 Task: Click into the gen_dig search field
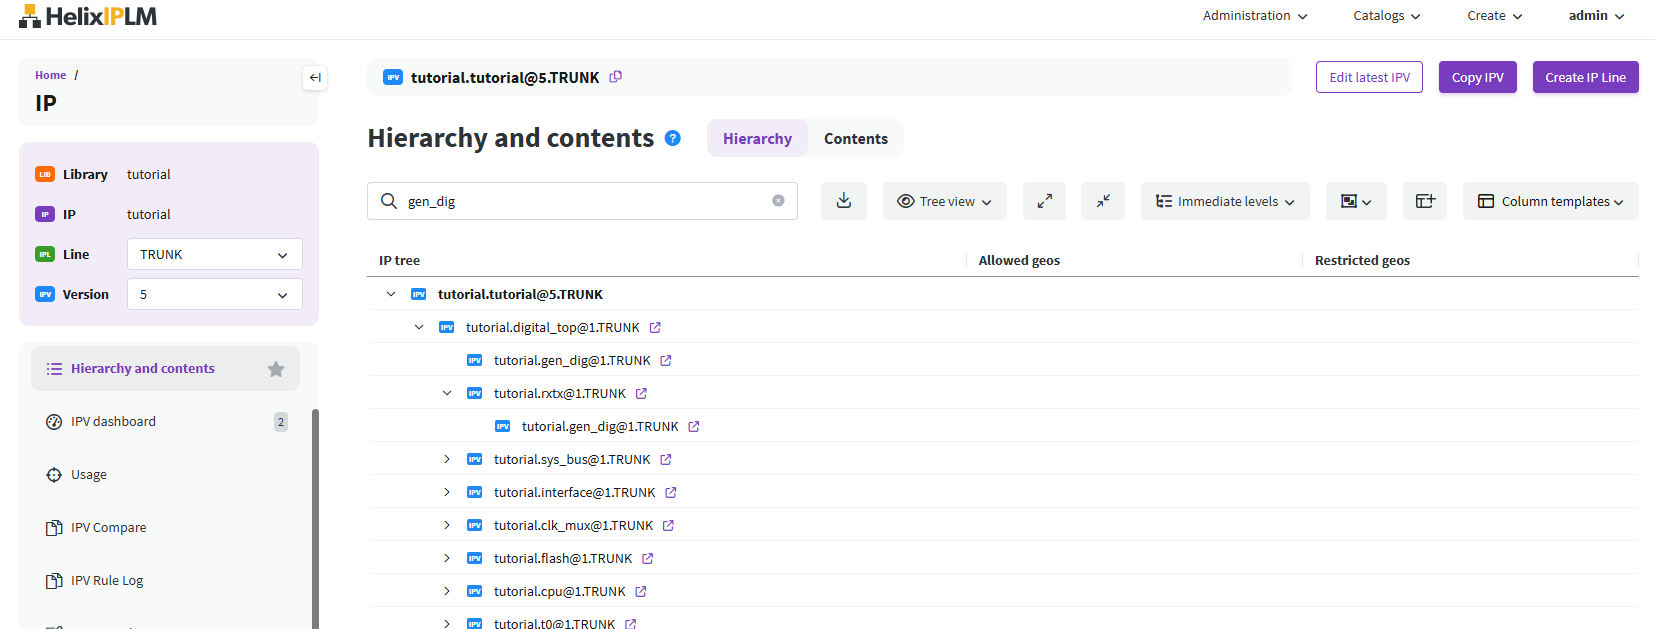(x=580, y=201)
